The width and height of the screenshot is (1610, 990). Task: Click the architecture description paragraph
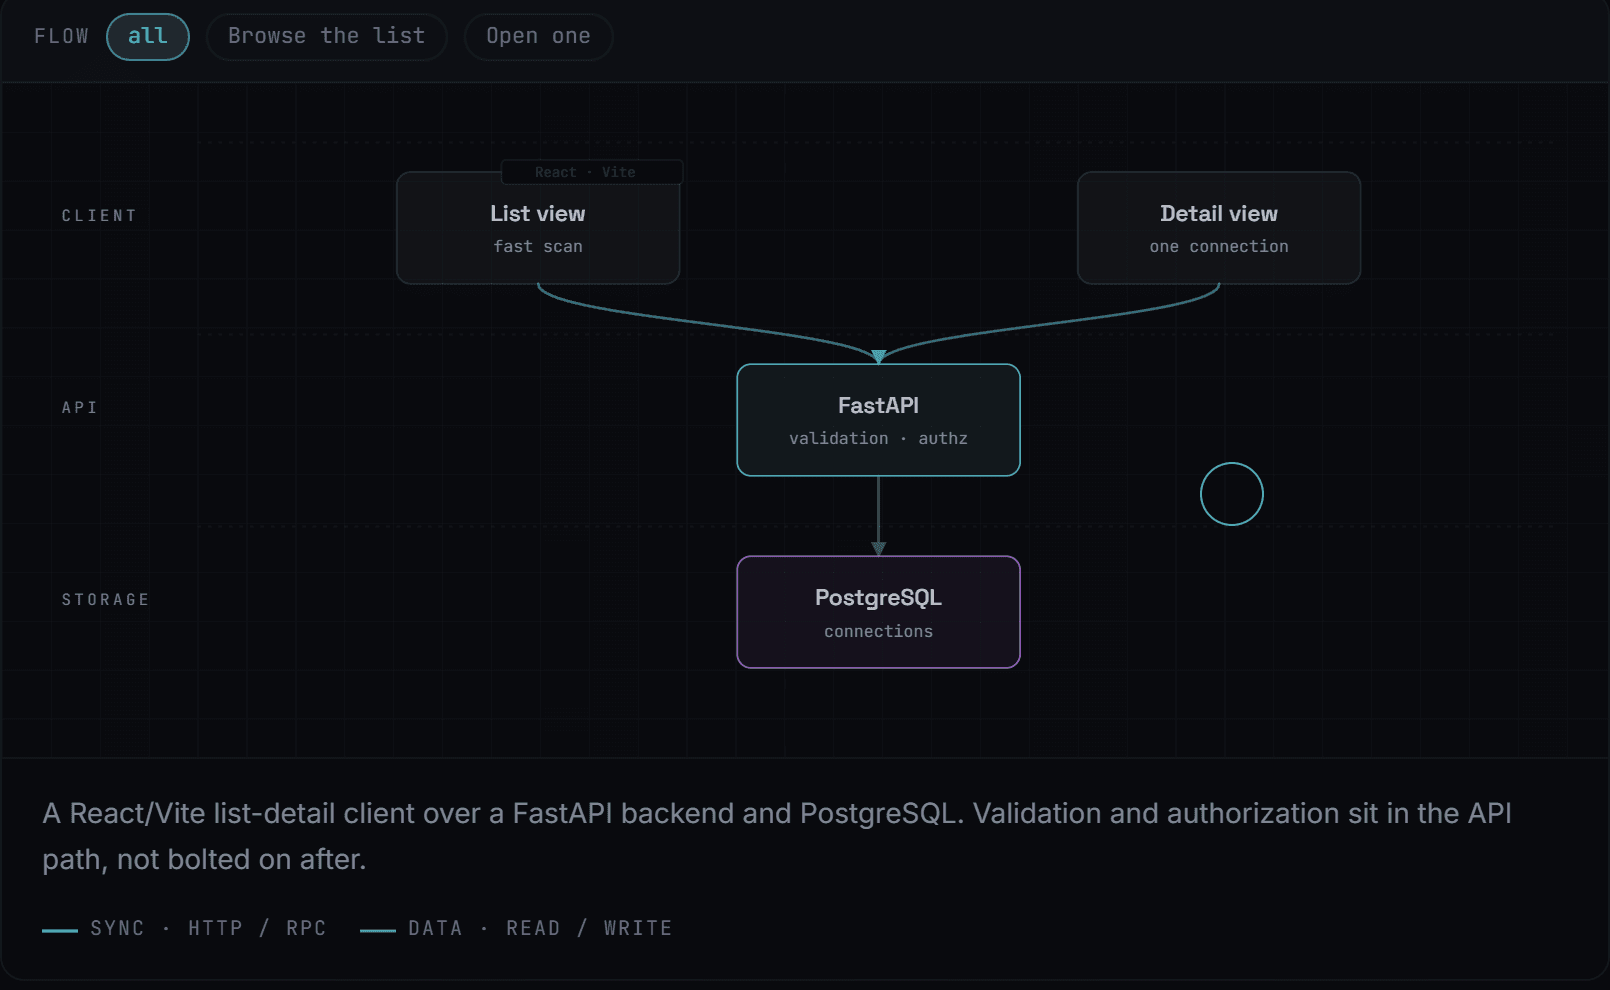777,836
